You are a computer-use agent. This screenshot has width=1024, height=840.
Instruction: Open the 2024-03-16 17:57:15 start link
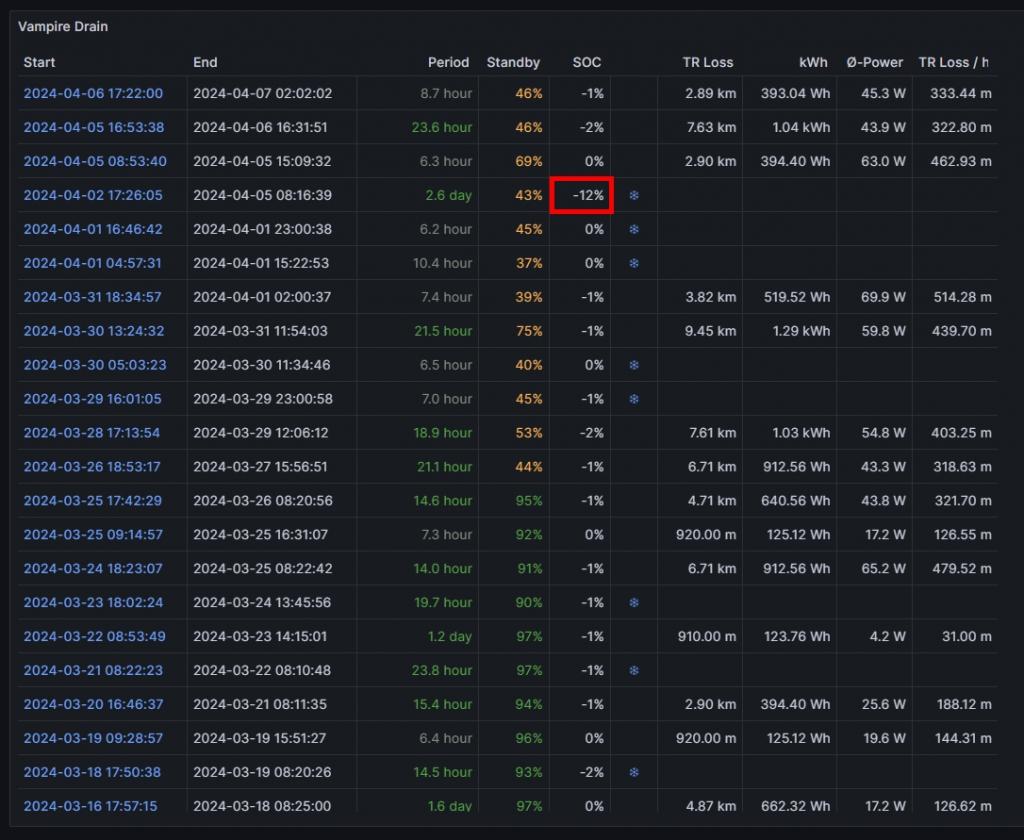point(90,806)
